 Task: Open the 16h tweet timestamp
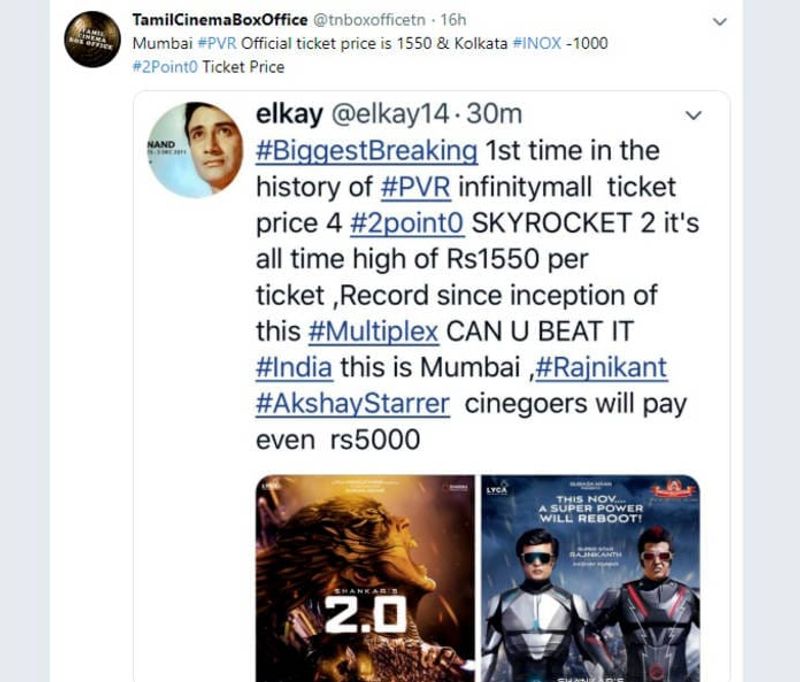[x=453, y=20]
